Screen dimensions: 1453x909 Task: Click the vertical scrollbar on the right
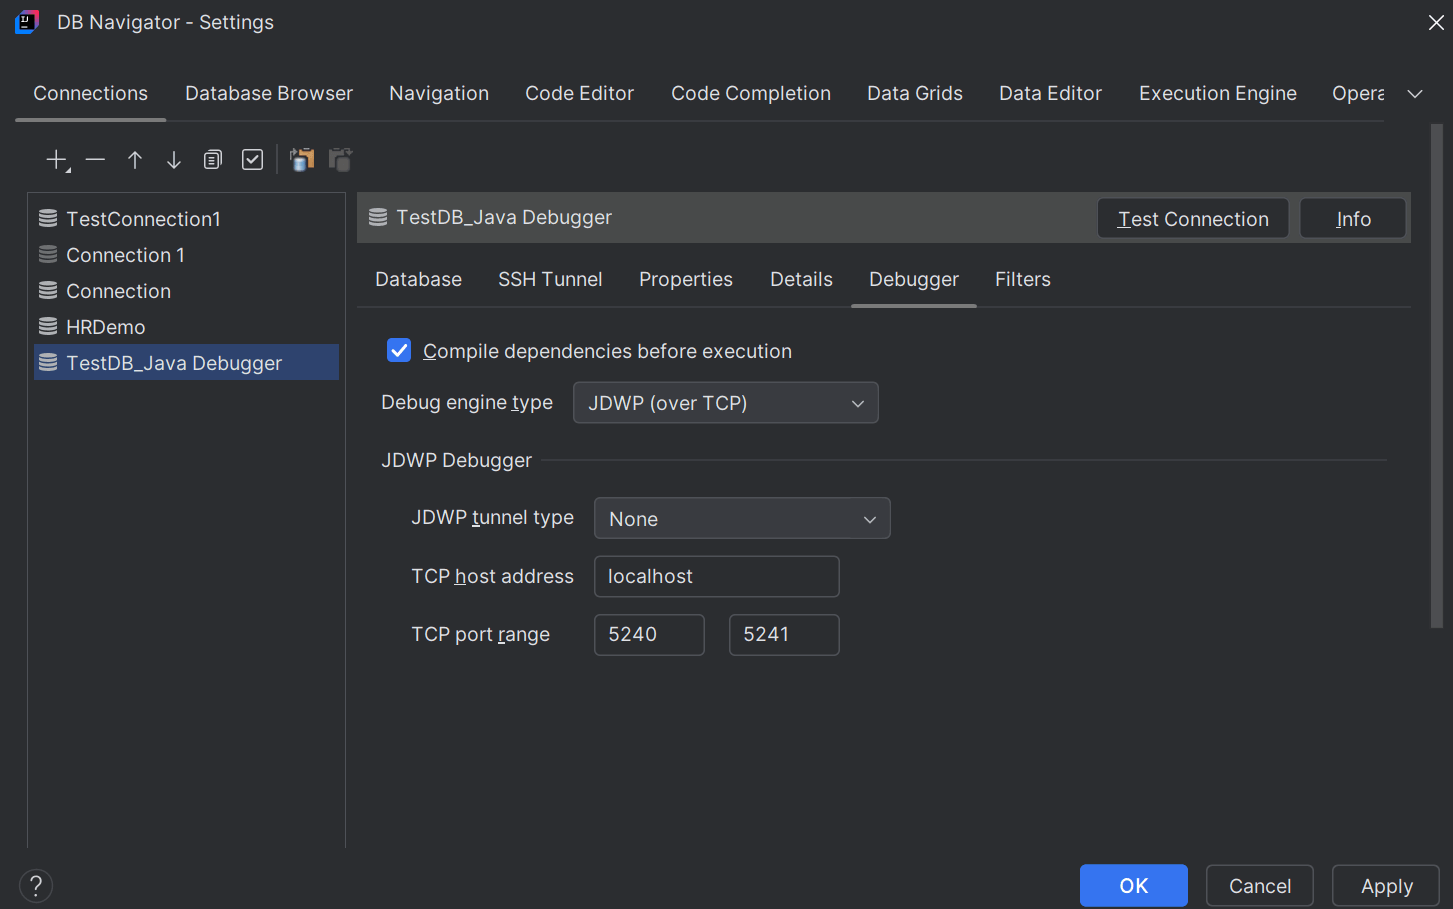pos(1437,375)
